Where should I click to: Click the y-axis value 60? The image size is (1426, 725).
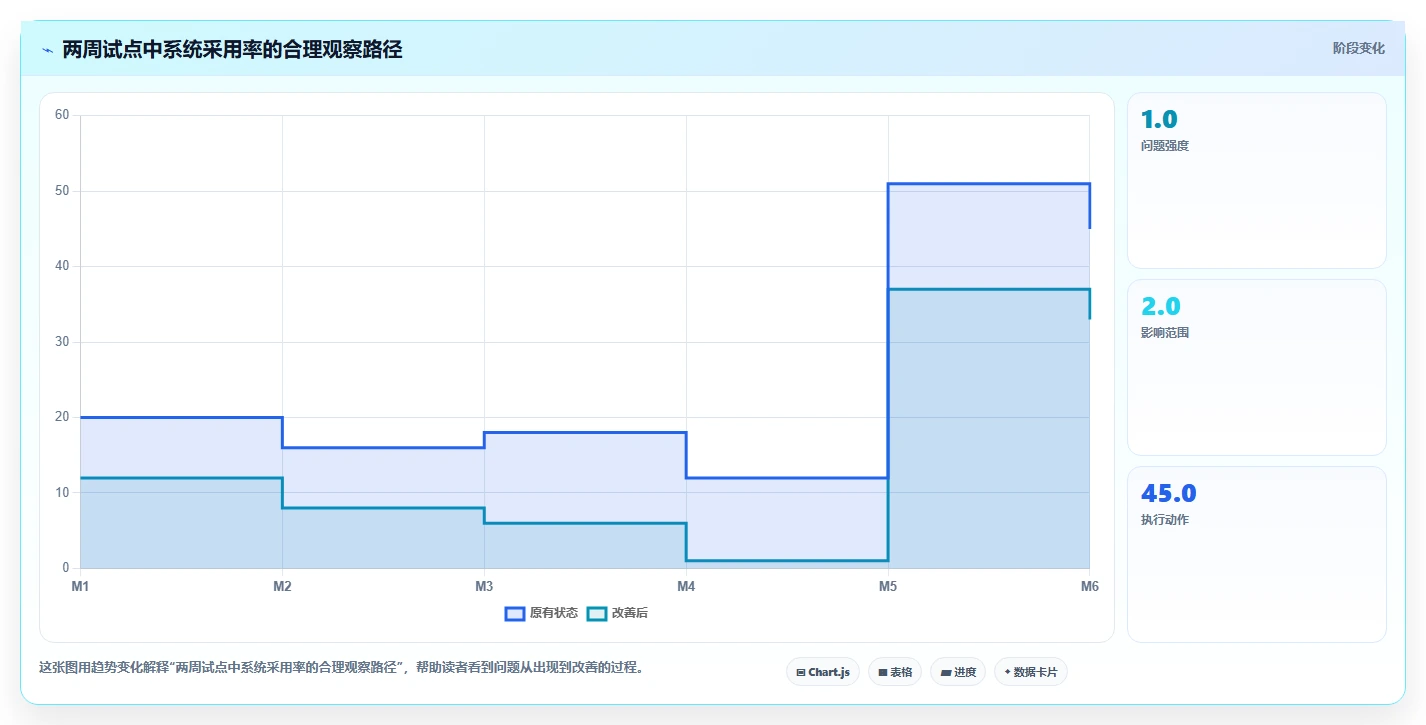[62, 115]
